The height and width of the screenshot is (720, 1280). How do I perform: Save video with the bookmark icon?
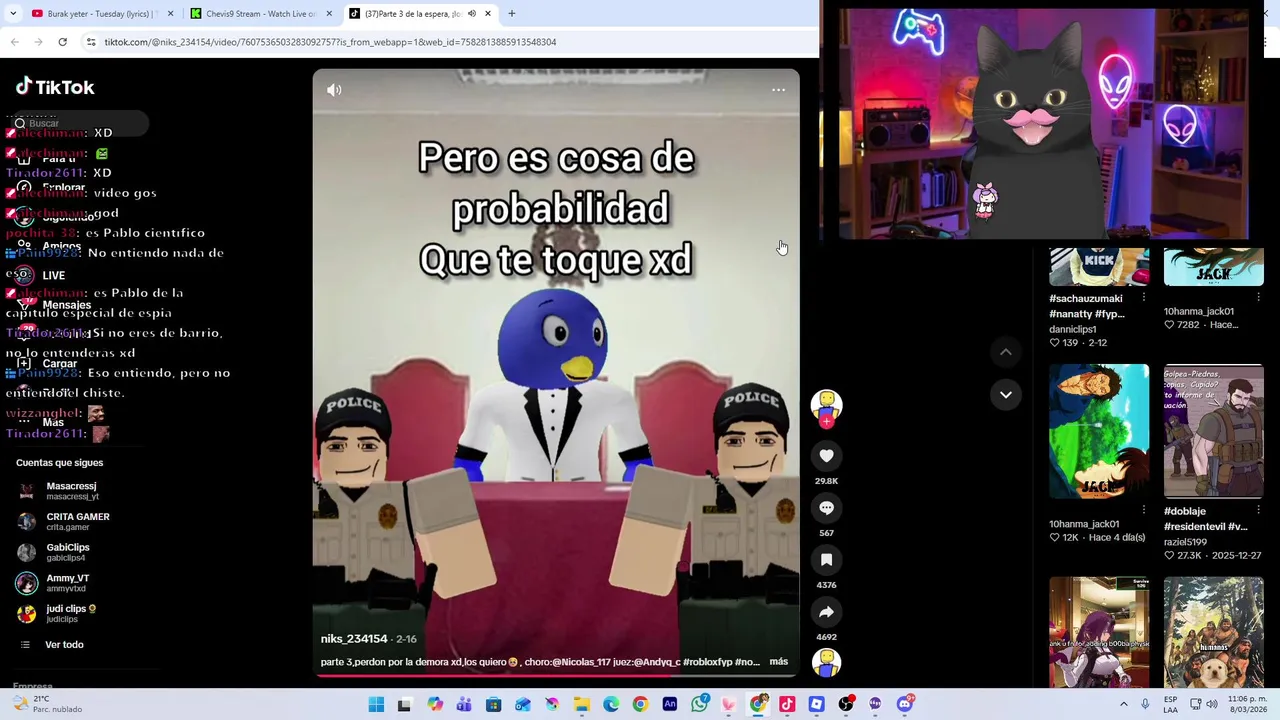point(826,560)
